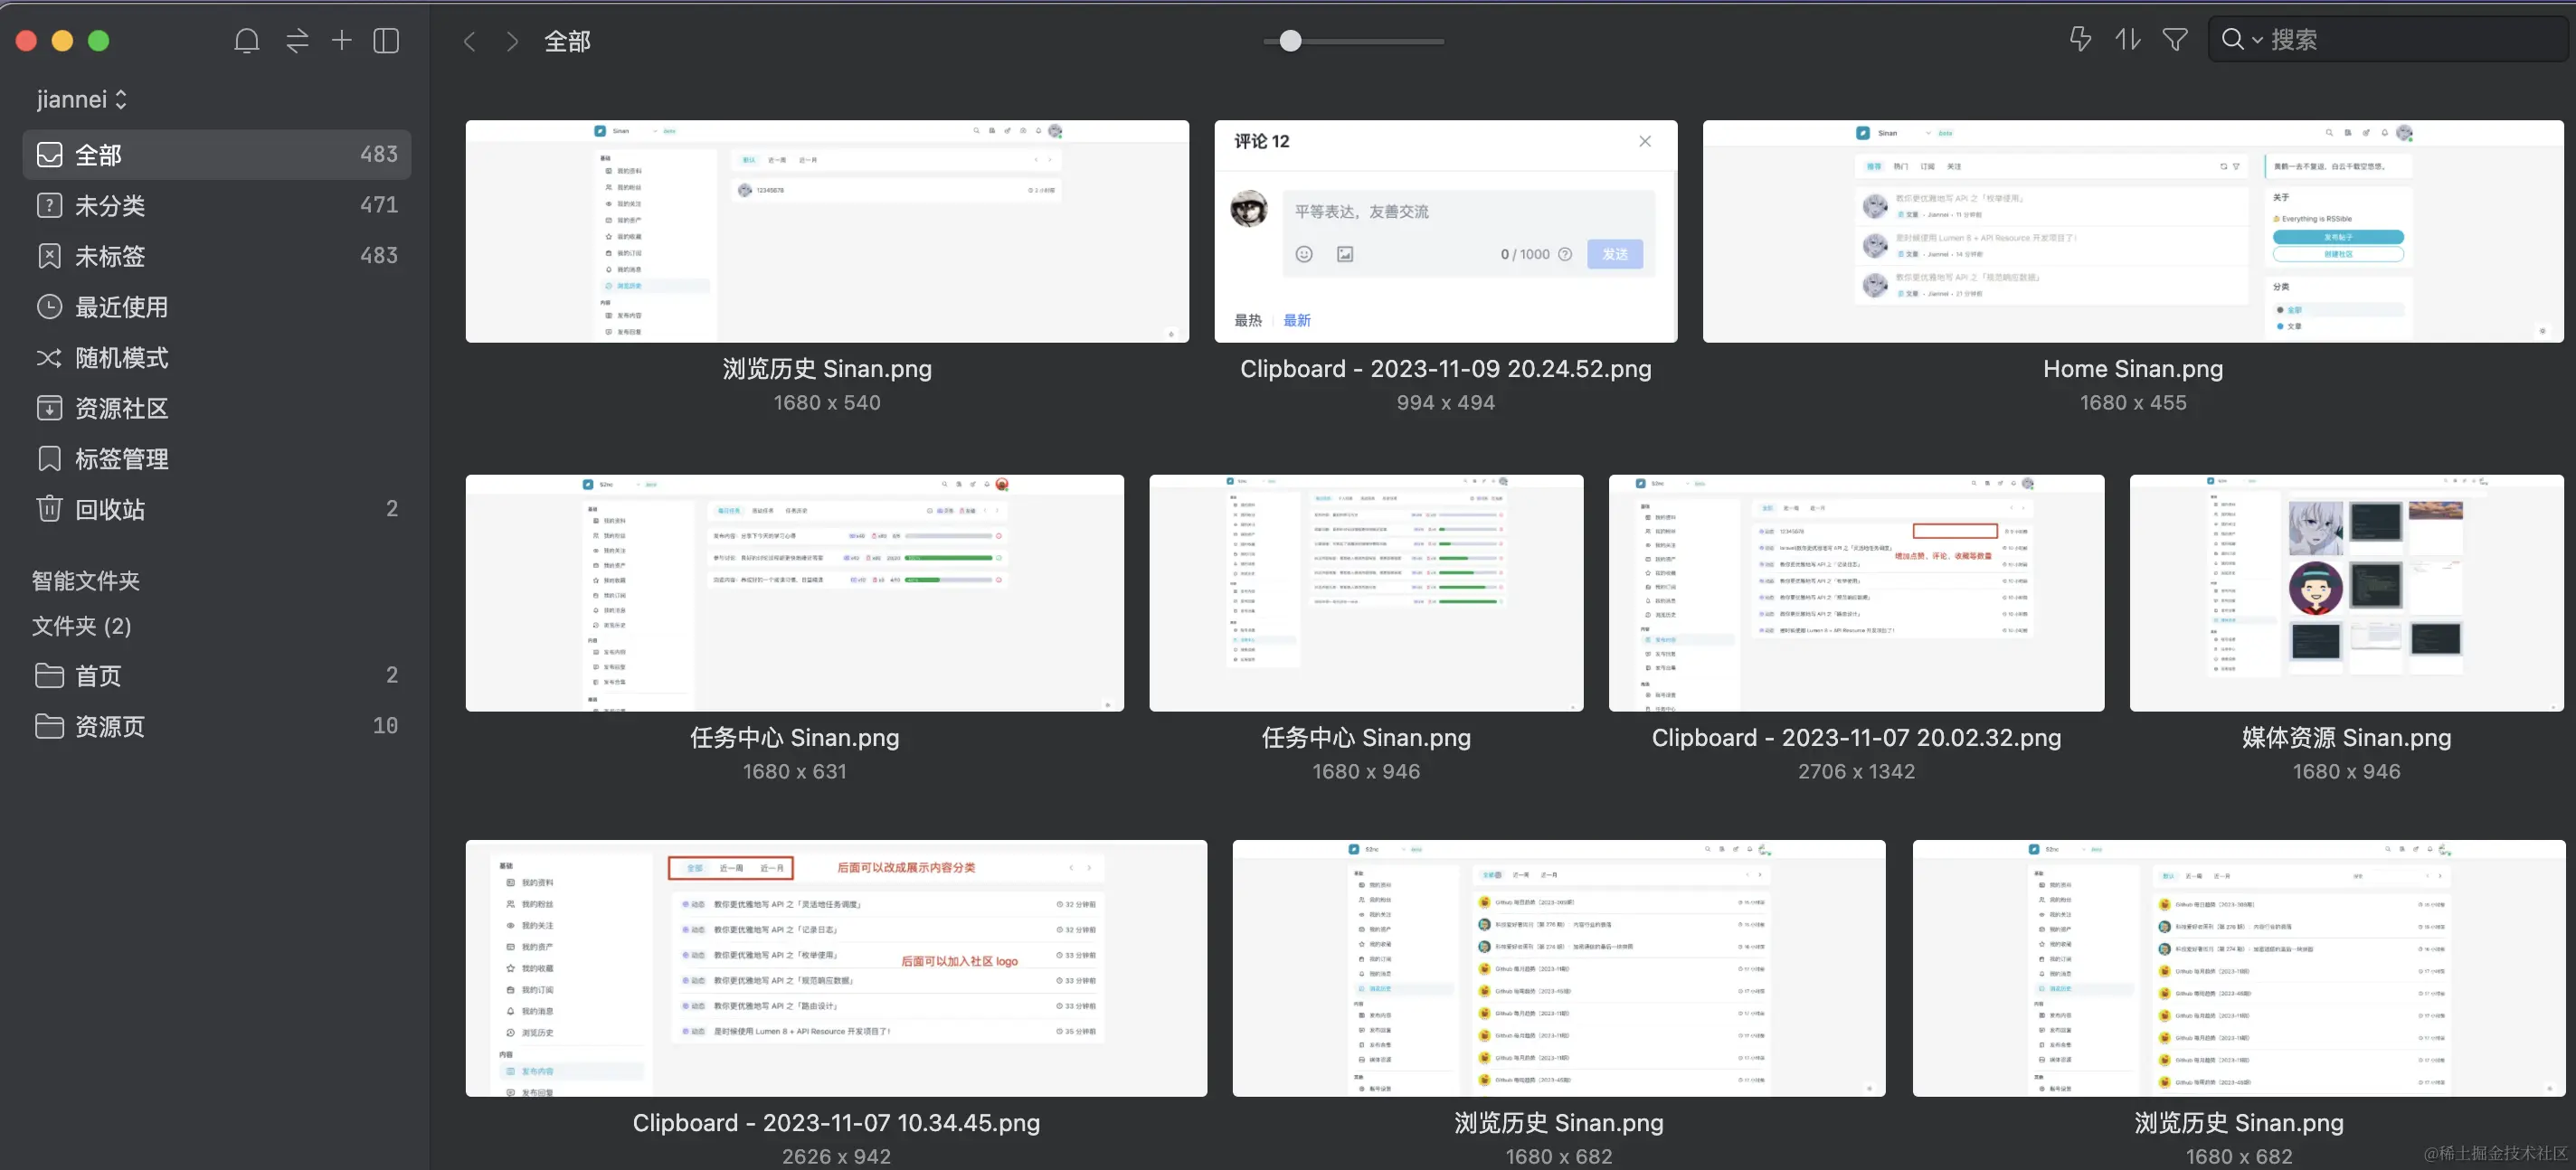This screenshot has height=1170, width=2576.
Task: Select the Home Sinan.png thumbnail
Action: coord(2132,232)
